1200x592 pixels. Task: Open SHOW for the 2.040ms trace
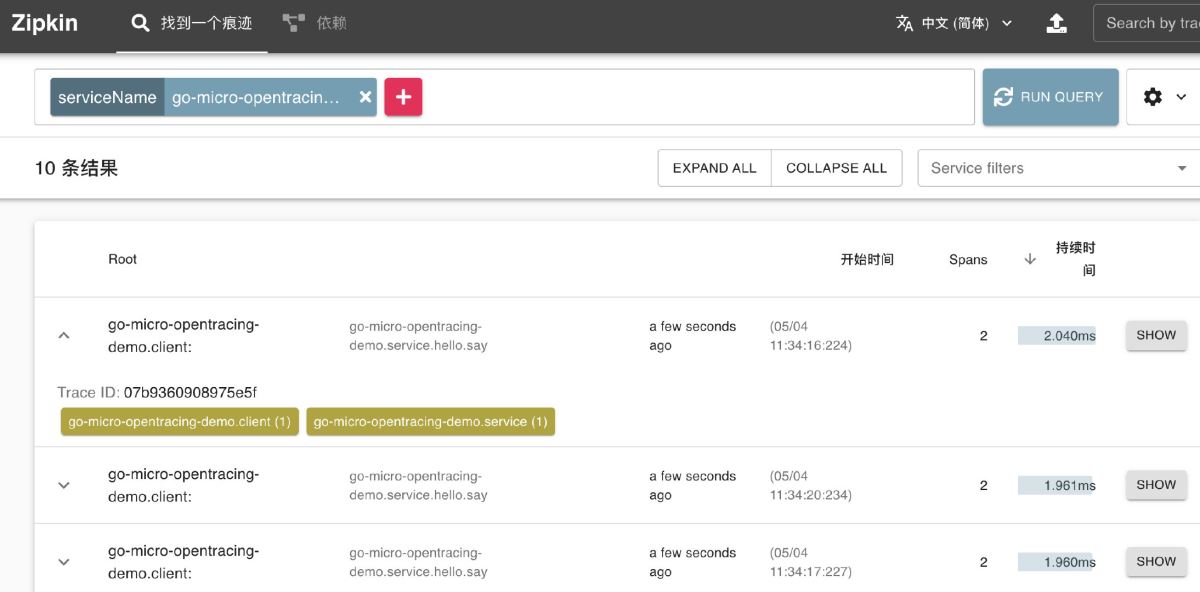(x=1156, y=335)
